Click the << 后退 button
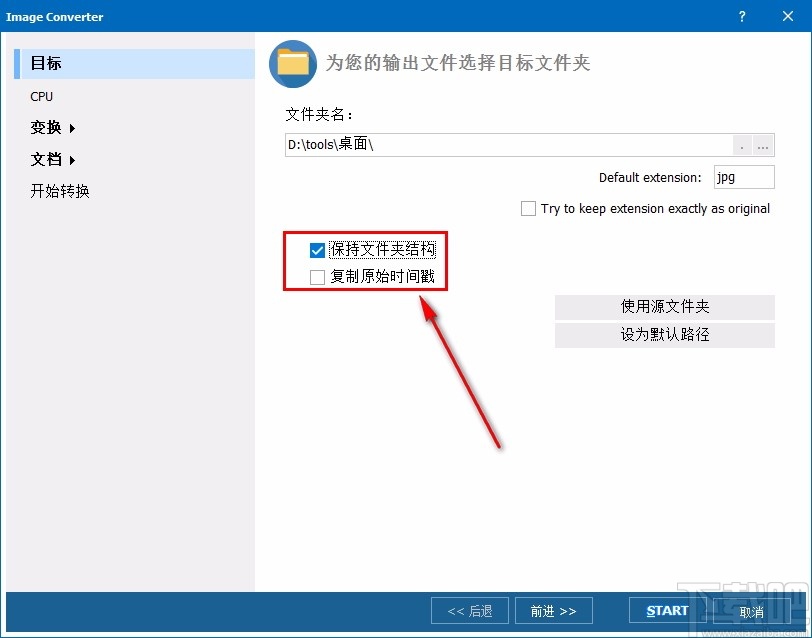Screen dimensions: 812x638 (x=470, y=611)
